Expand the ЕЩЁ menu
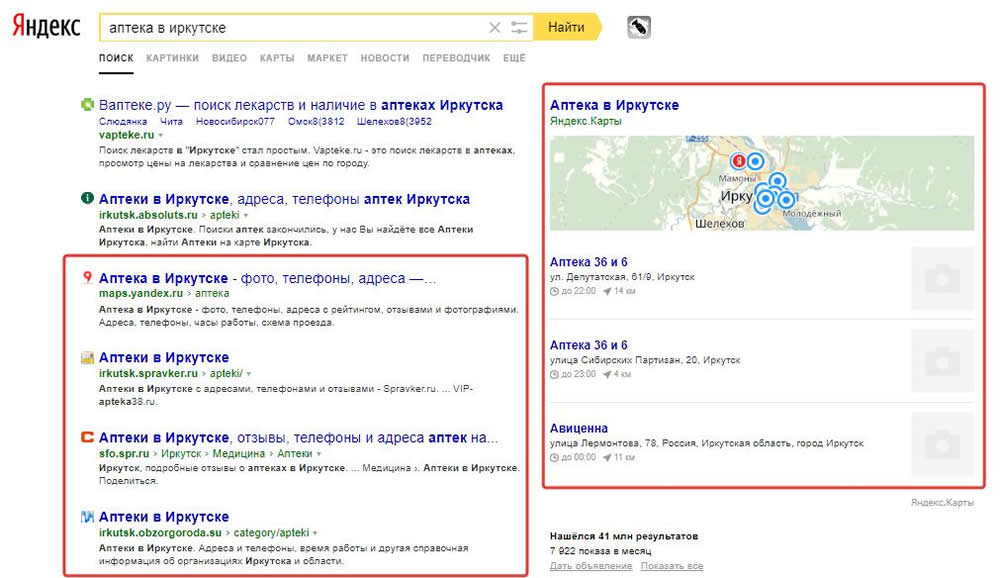The image size is (1000, 578). 512,58
